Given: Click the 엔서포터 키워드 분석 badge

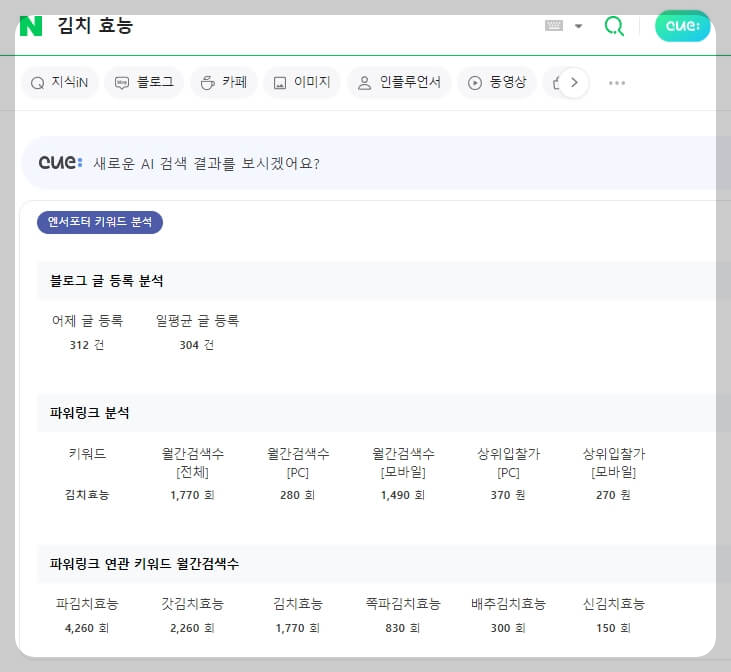Looking at the screenshot, I should 100,222.
